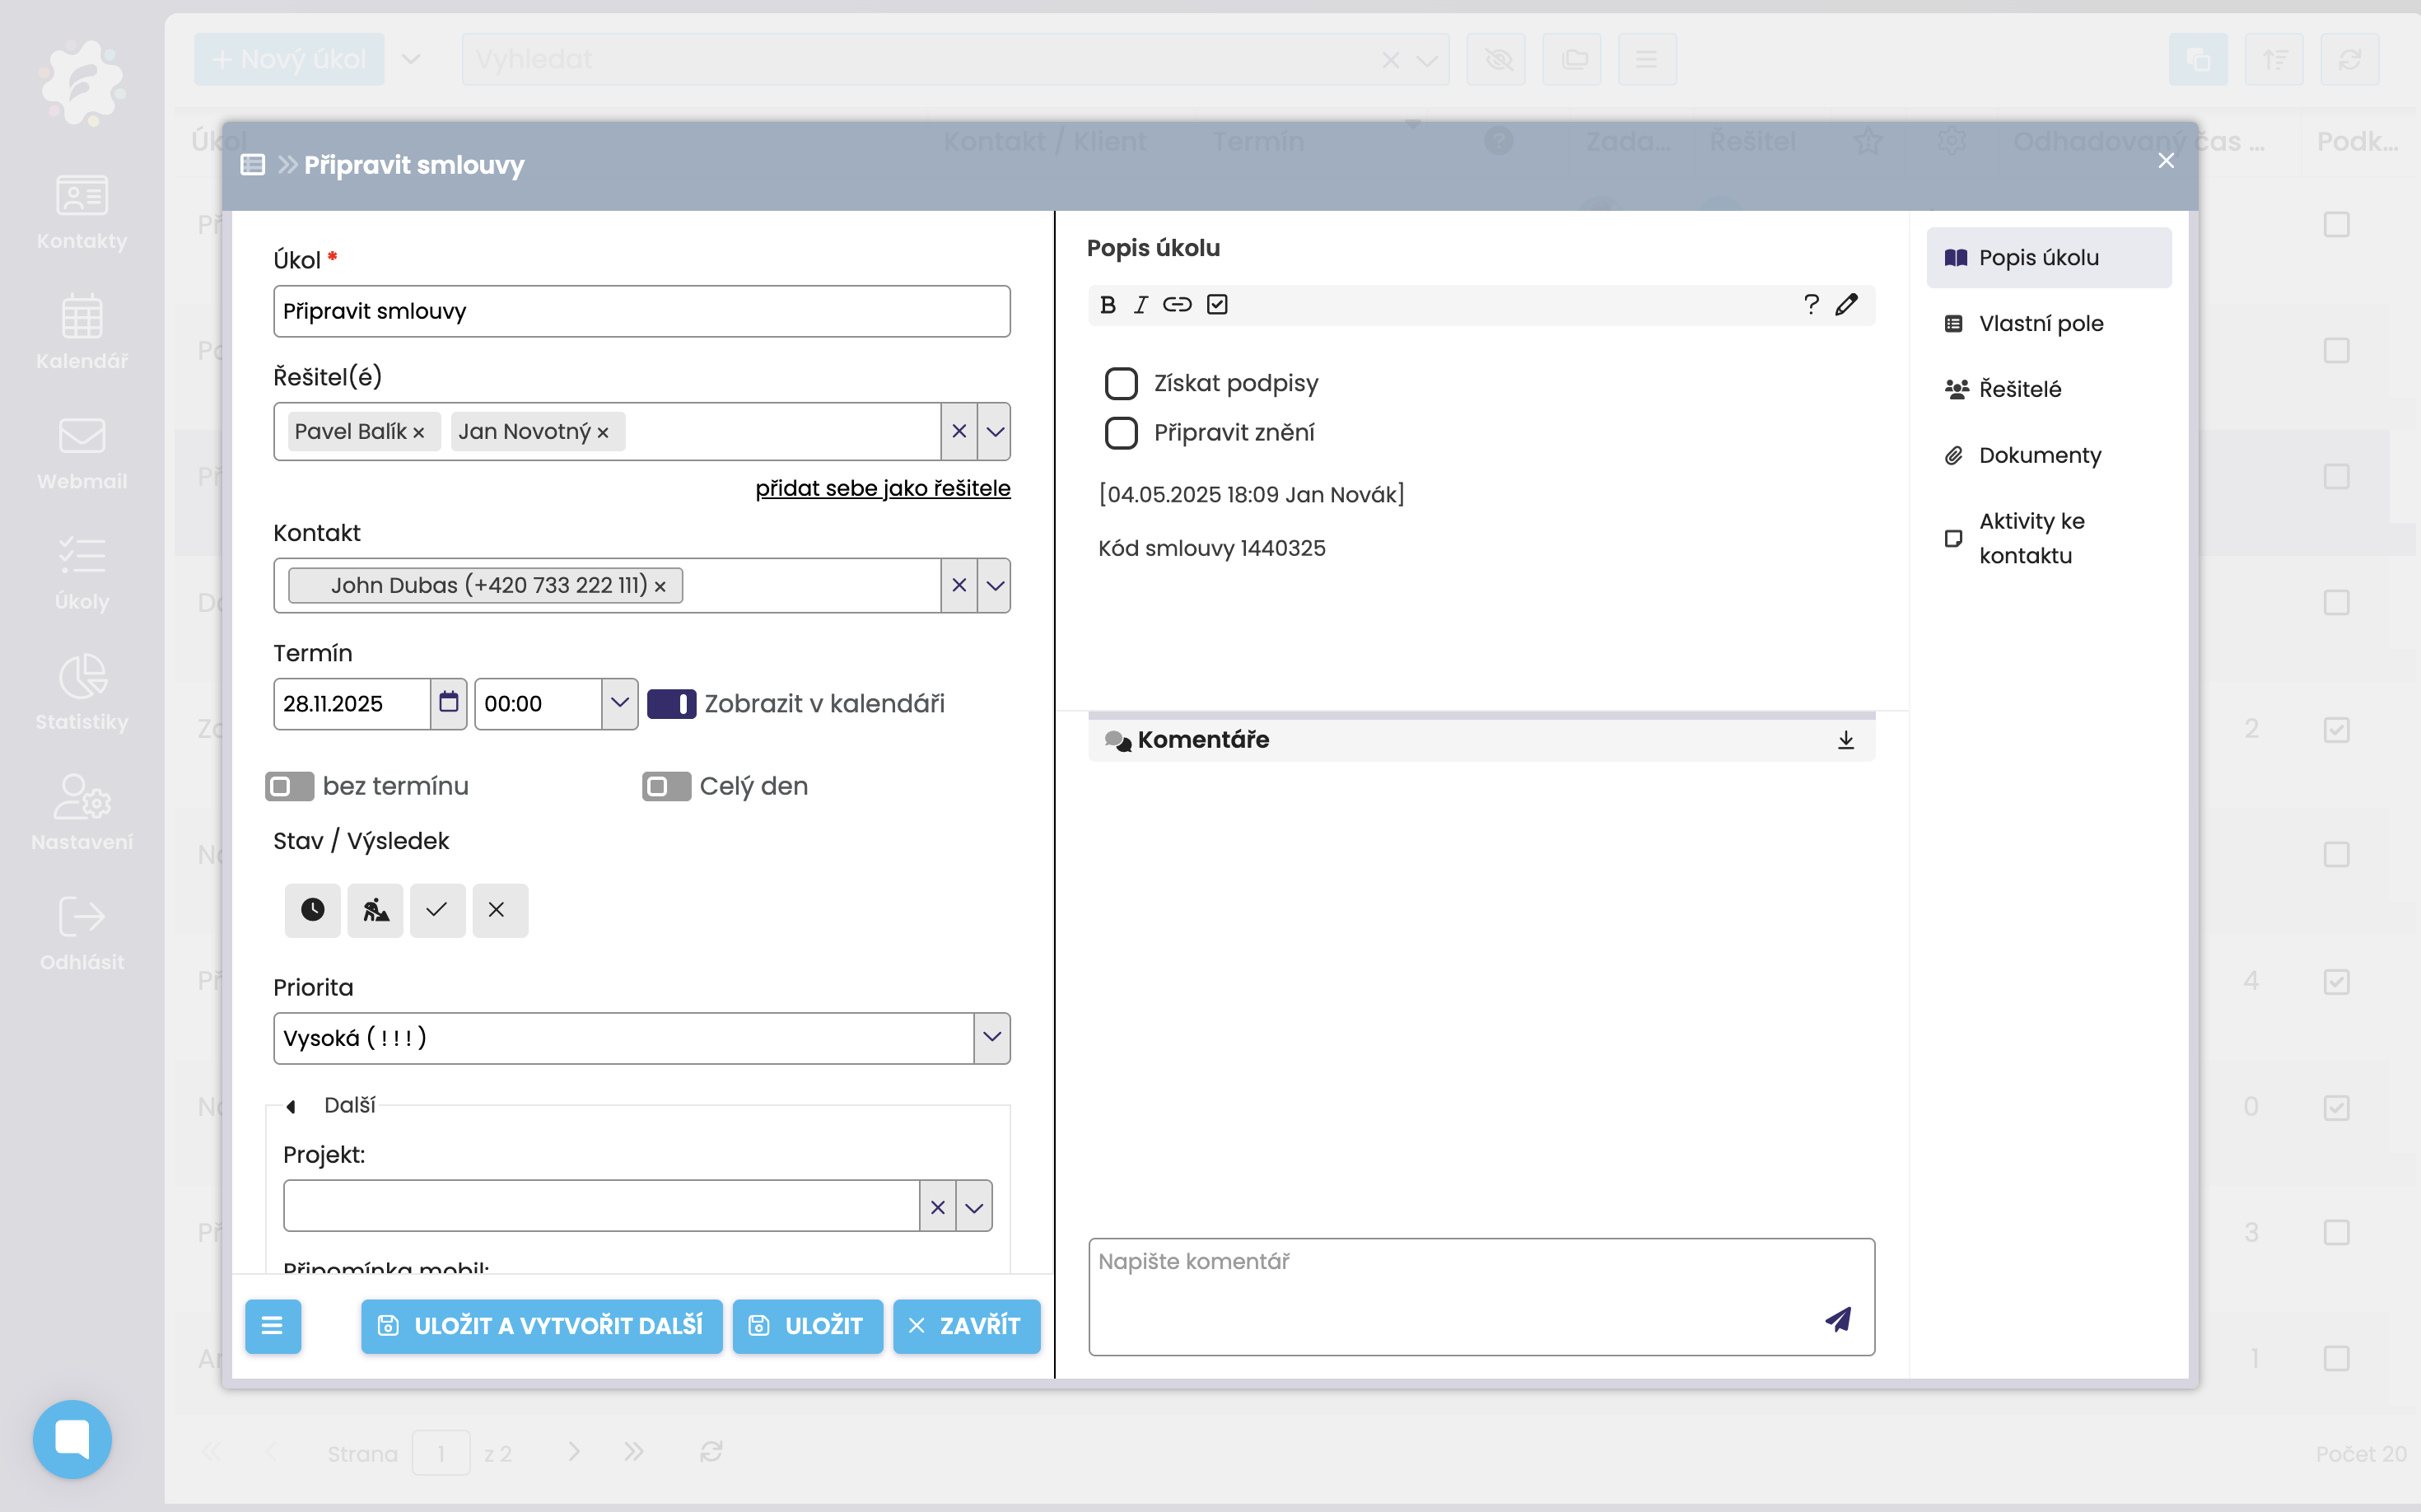This screenshot has height=1512, width=2421.
Task: Send the comment with the paper plane icon
Action: pyautogui.click(x=1838, y=1320)
